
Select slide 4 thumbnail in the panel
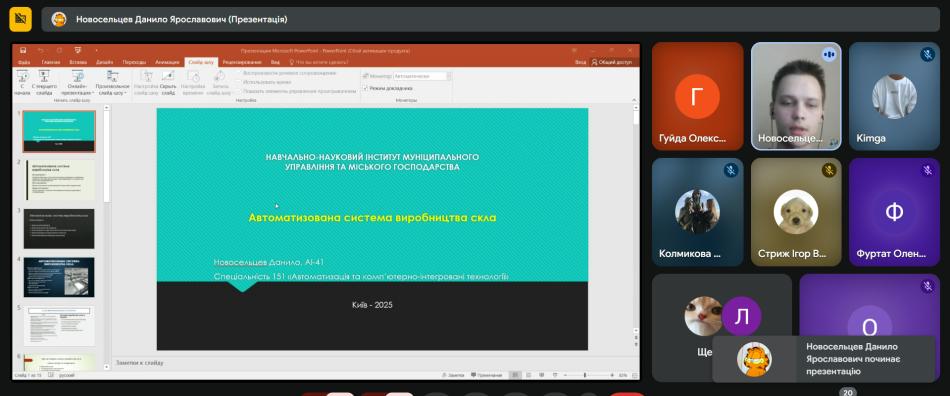tap(59, 277)
